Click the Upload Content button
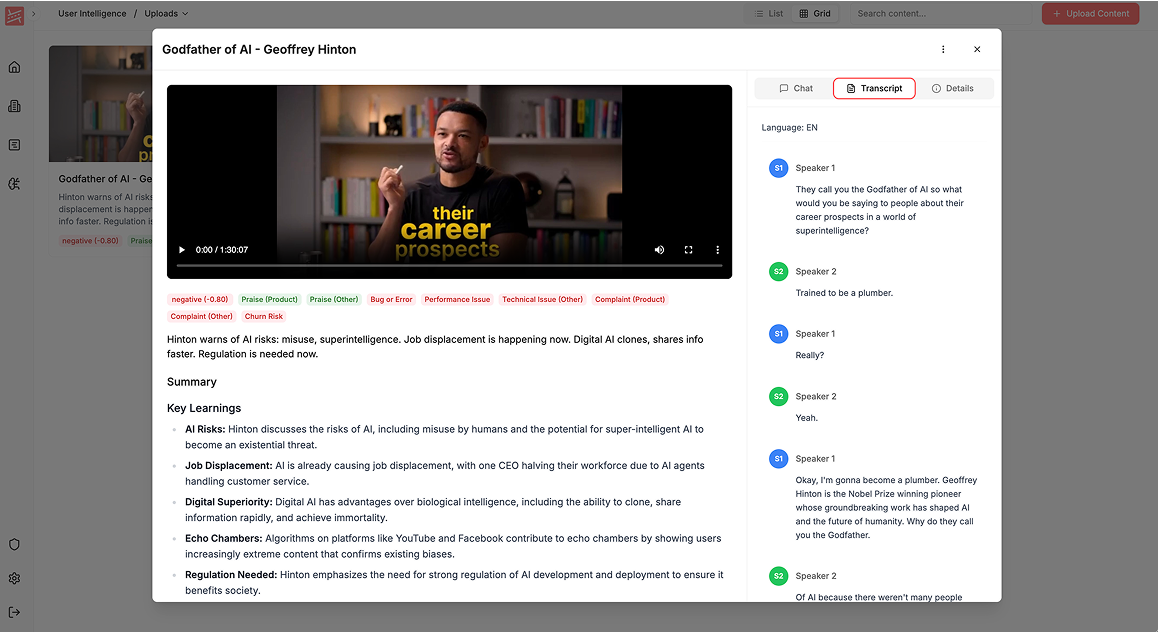 pyautogui.click(x=1090, y=13)
